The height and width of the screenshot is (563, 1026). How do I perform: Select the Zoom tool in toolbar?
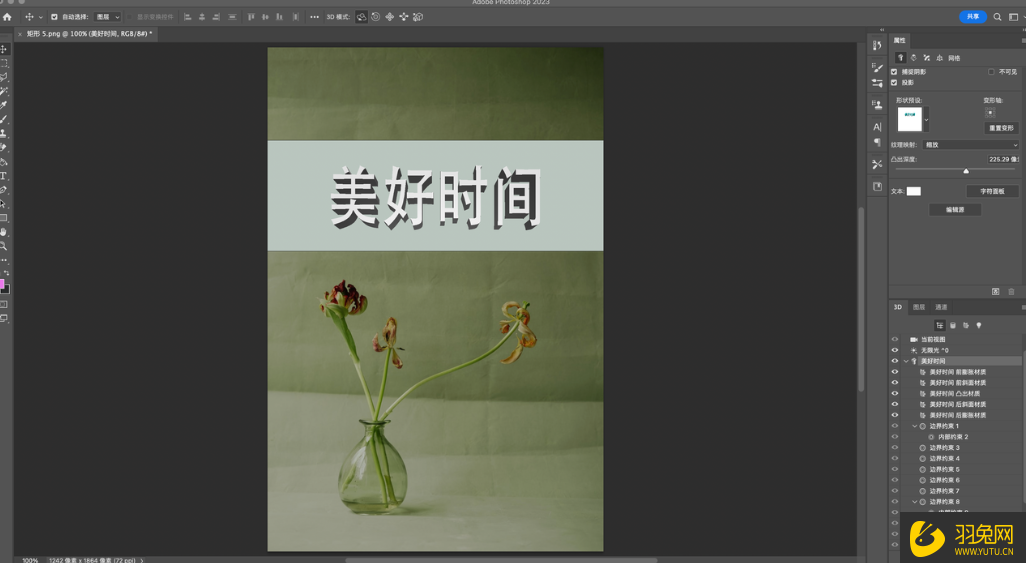pyautogui.click(x=3, y=246)
